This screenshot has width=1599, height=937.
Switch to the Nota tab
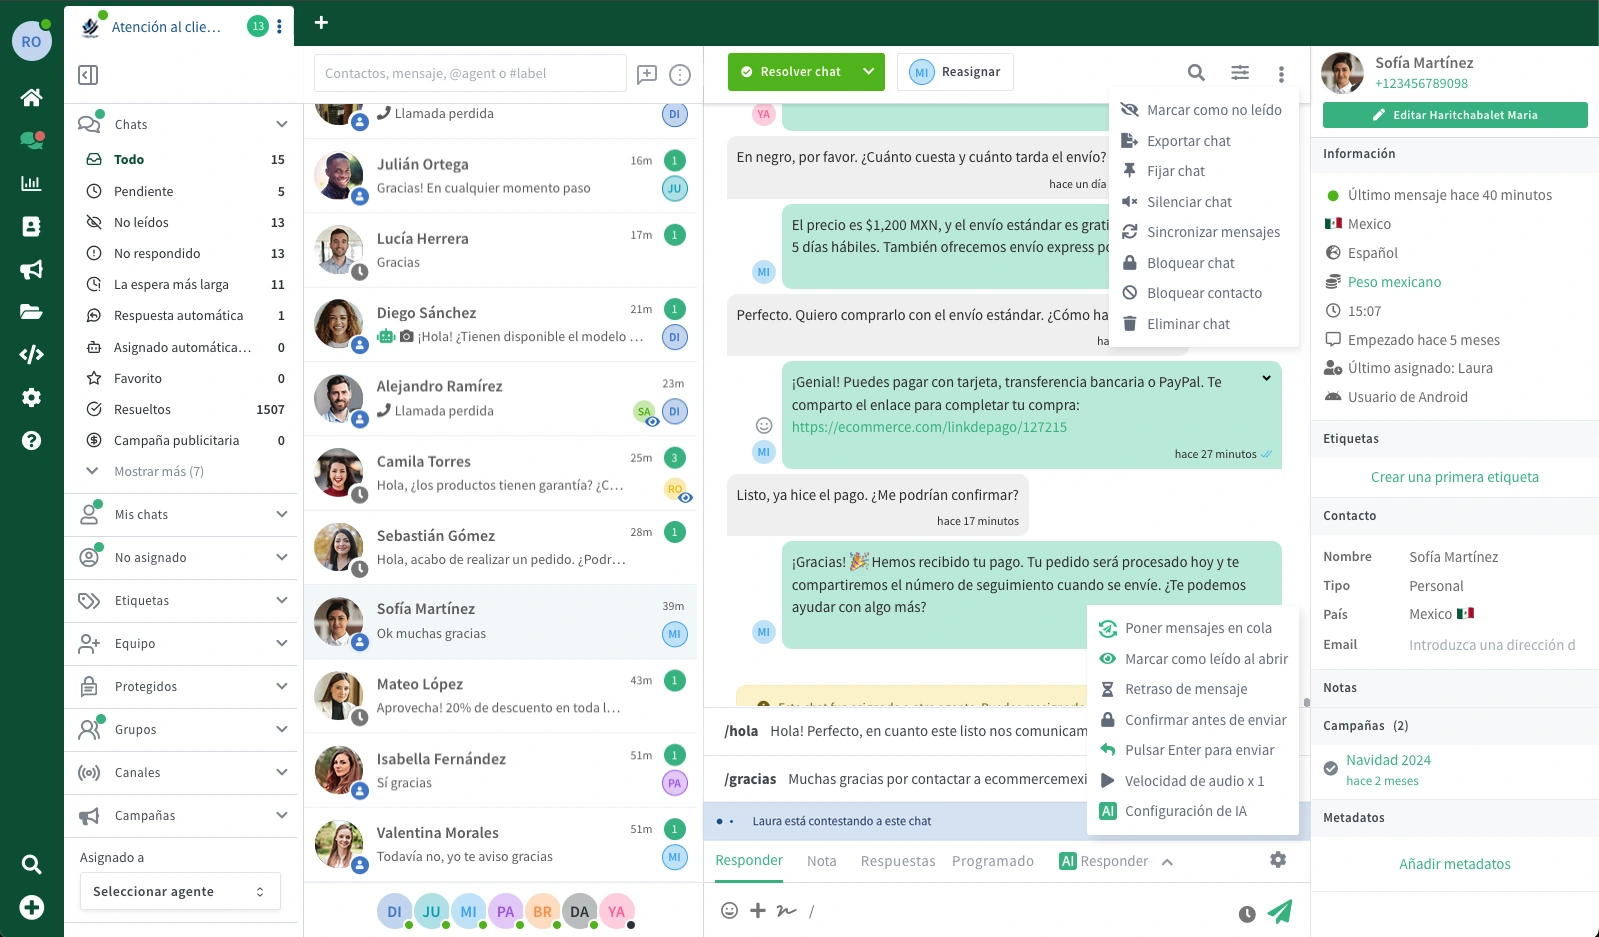pos(822,861)
